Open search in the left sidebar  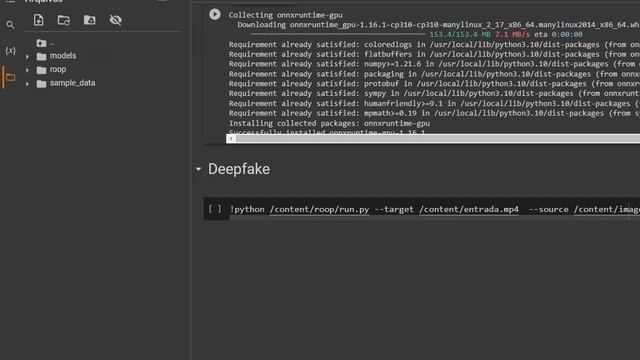(x=11, y=25)
